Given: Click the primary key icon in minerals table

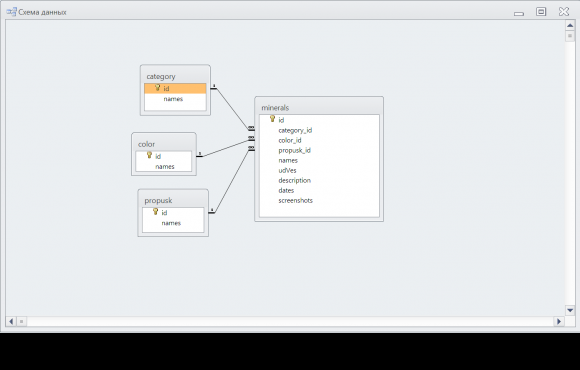Looking at the screenshot, I should pyautogui.click(x=273, y=119).
